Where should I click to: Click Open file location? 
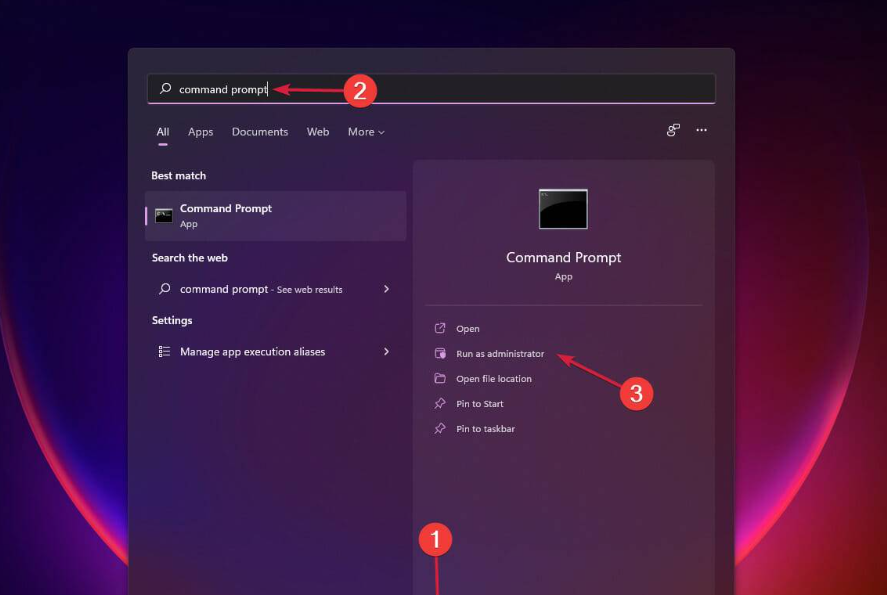(494, 378)
